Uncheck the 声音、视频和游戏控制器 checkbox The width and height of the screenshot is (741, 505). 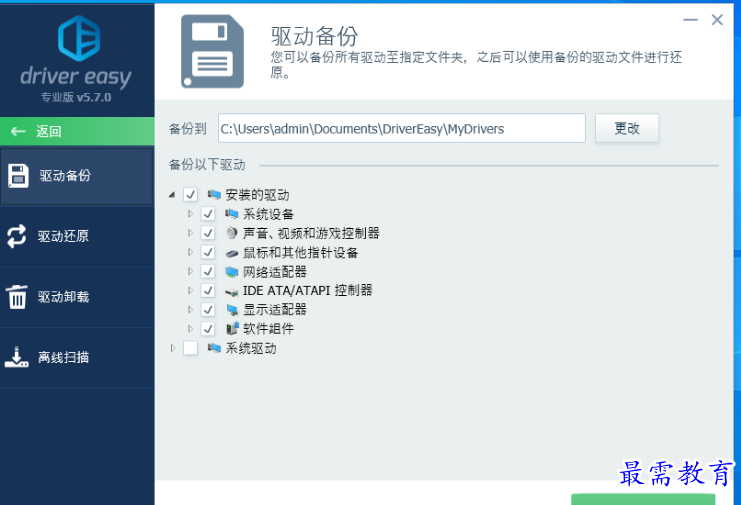click(x=208, y=232)
